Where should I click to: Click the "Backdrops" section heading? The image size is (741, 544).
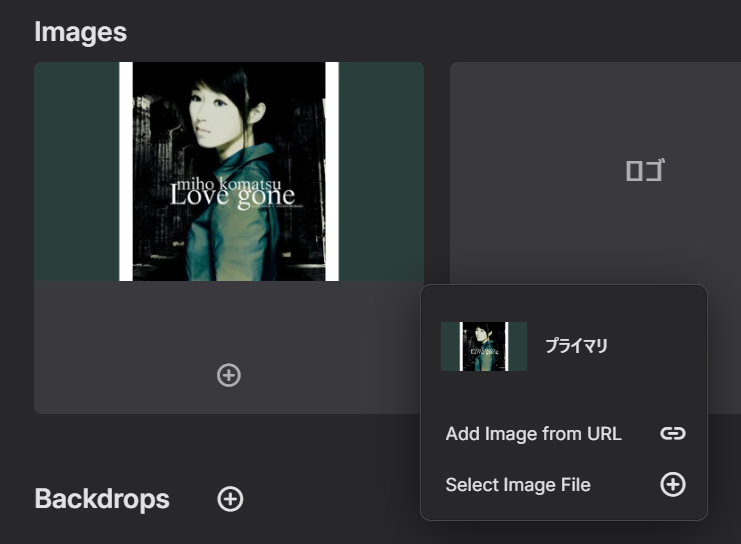pyautogui.click(x=101, y=499)
